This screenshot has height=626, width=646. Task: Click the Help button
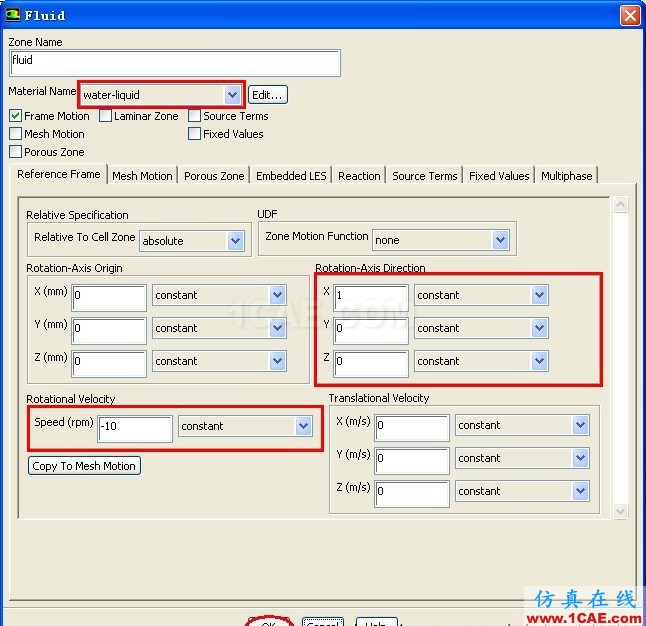point(376,622)
